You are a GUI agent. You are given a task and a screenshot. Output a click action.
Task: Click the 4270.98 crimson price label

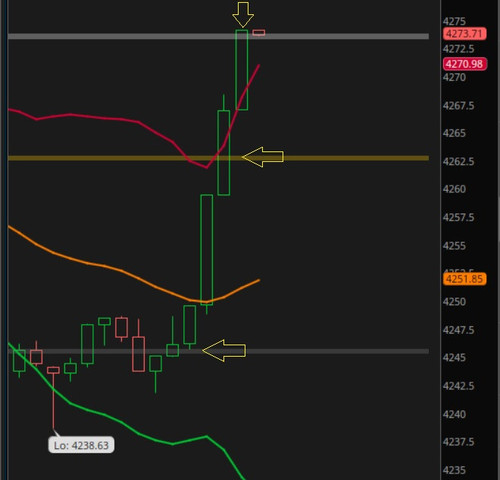(x=465, y=64)
